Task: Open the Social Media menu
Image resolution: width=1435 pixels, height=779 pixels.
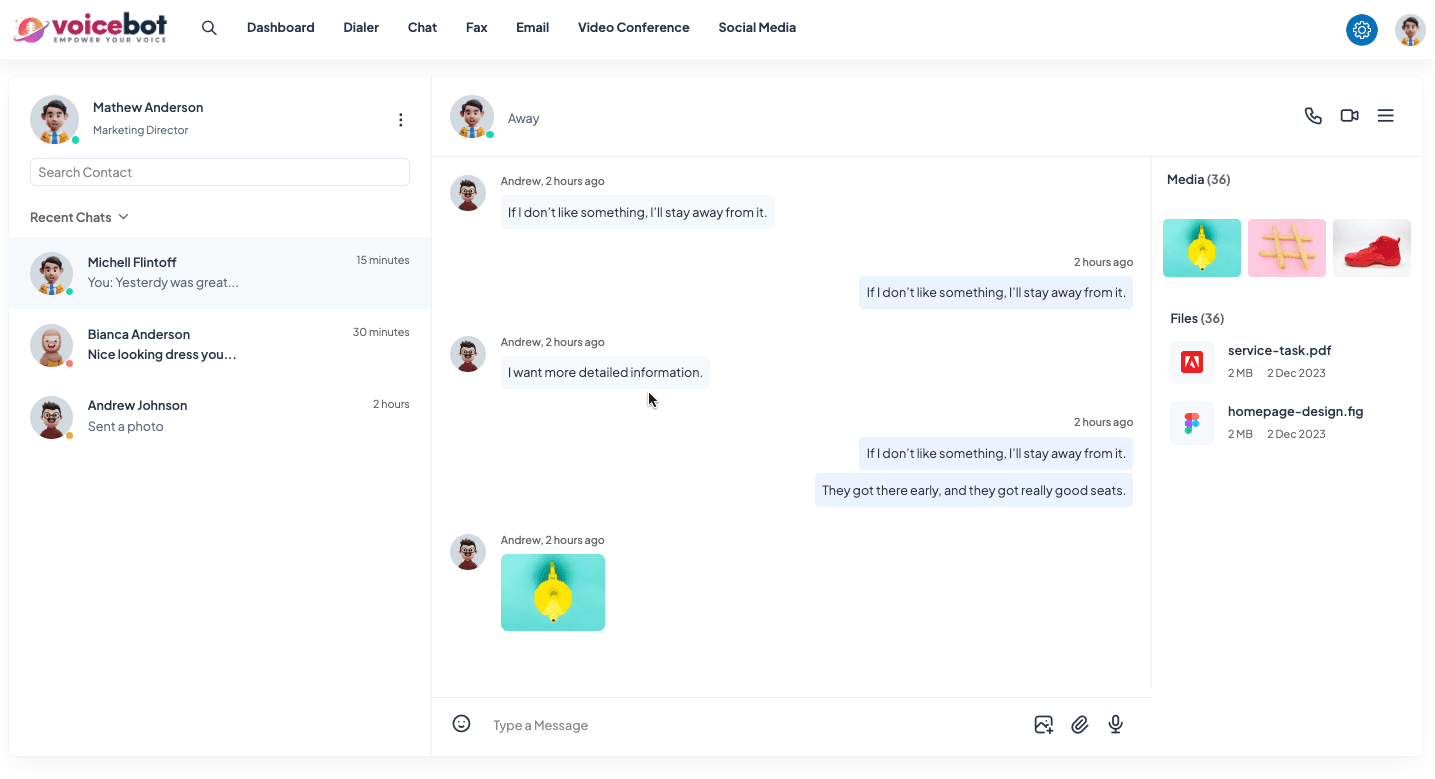Action: (x=757, y=28)
